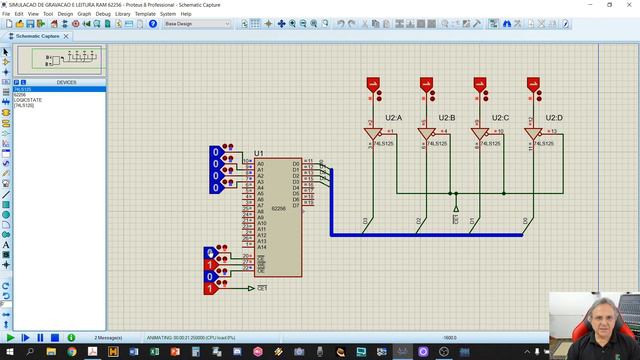Screen dimensions: 640x360
Task: Click the P pick devices button
Action: (x=17, y=82)
